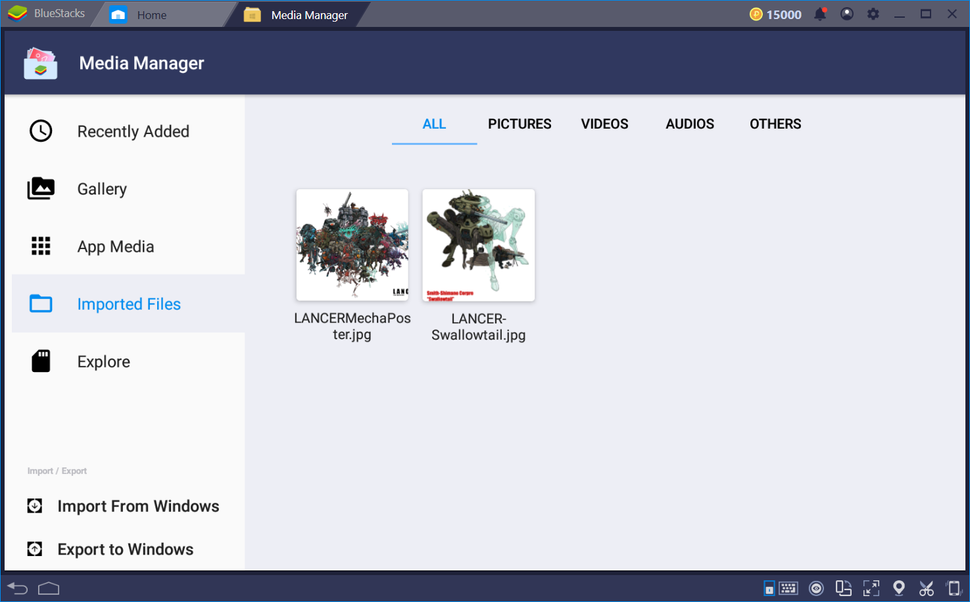This screenshot has height=602, width=970.
Task: Open the LANCERMechaPoster.jpg thumbnail
Action: [x=351, y=245]
